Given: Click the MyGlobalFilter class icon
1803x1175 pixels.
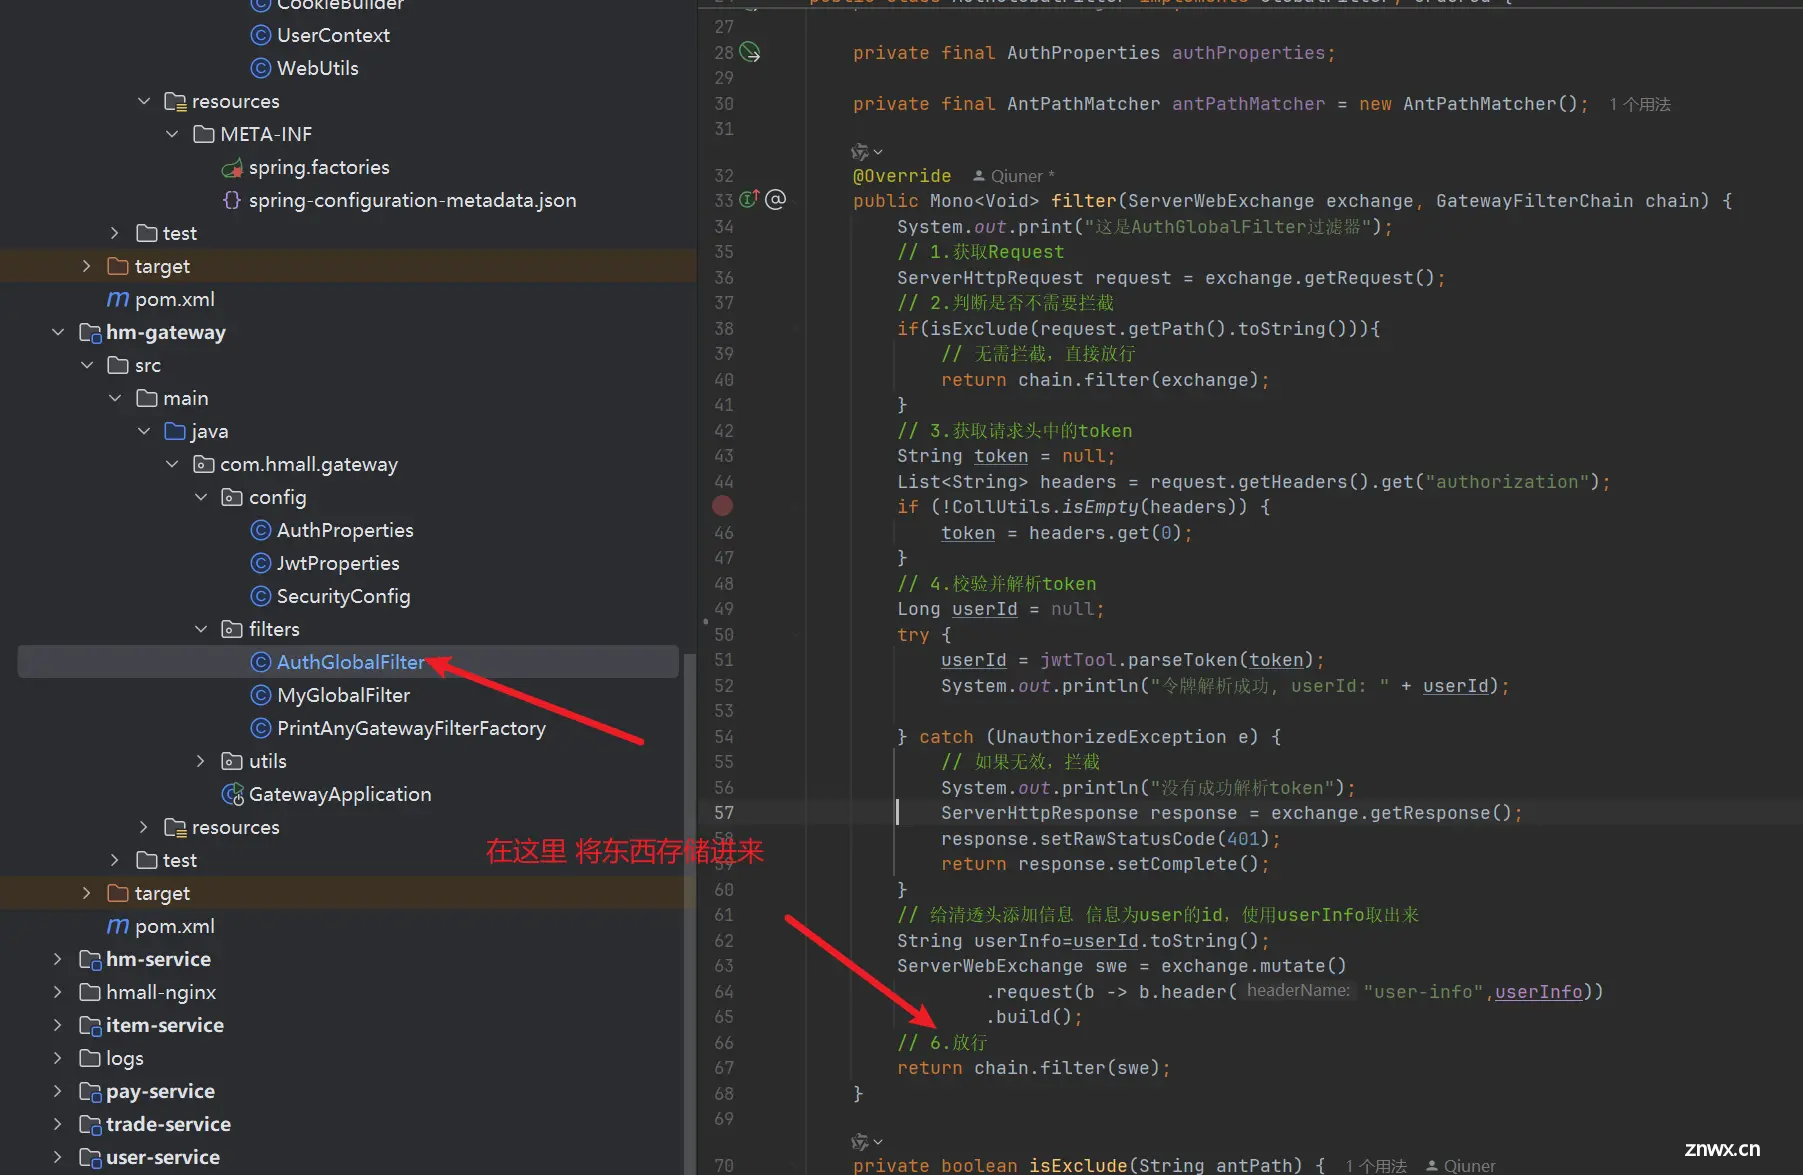Looking at the screenshot, I should tap(261, 695).
